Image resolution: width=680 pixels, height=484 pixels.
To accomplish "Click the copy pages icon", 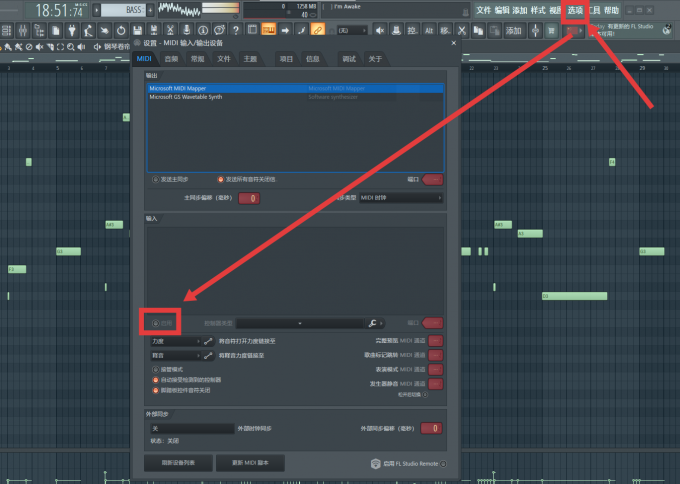I will click(x=478, y=30).
